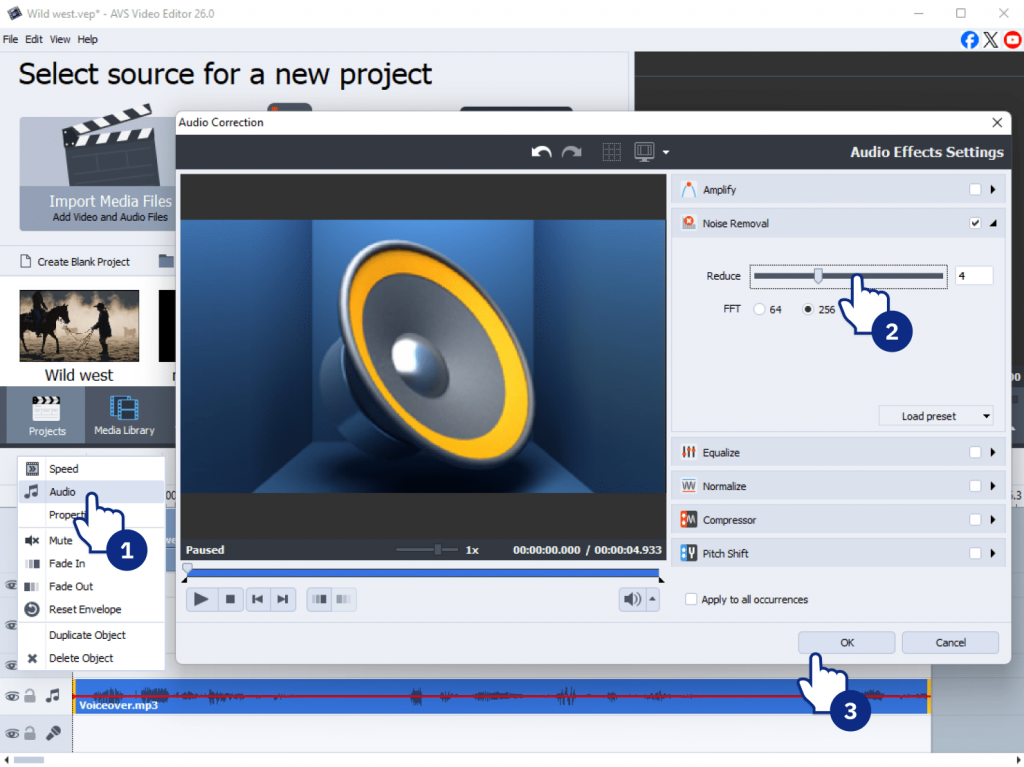Open the Projects panel
The width and height of the screenshot is (1024, 767).
[46, 415]
